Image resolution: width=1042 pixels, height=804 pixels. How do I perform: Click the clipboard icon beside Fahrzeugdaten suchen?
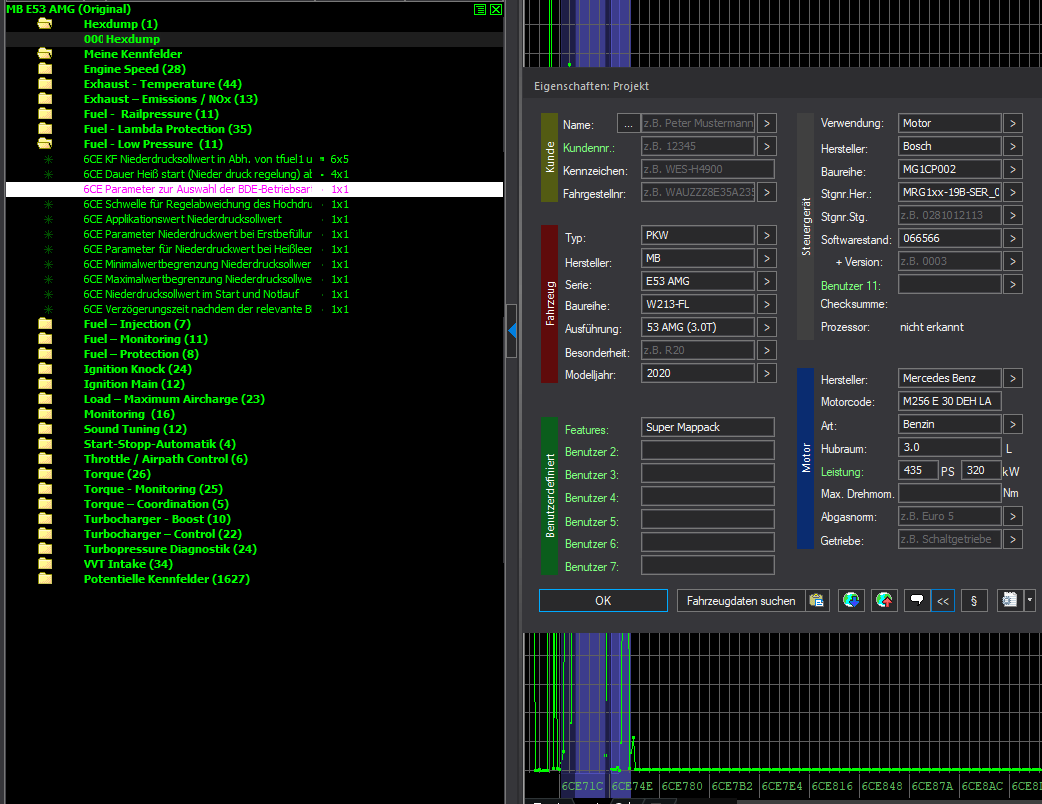818,600
